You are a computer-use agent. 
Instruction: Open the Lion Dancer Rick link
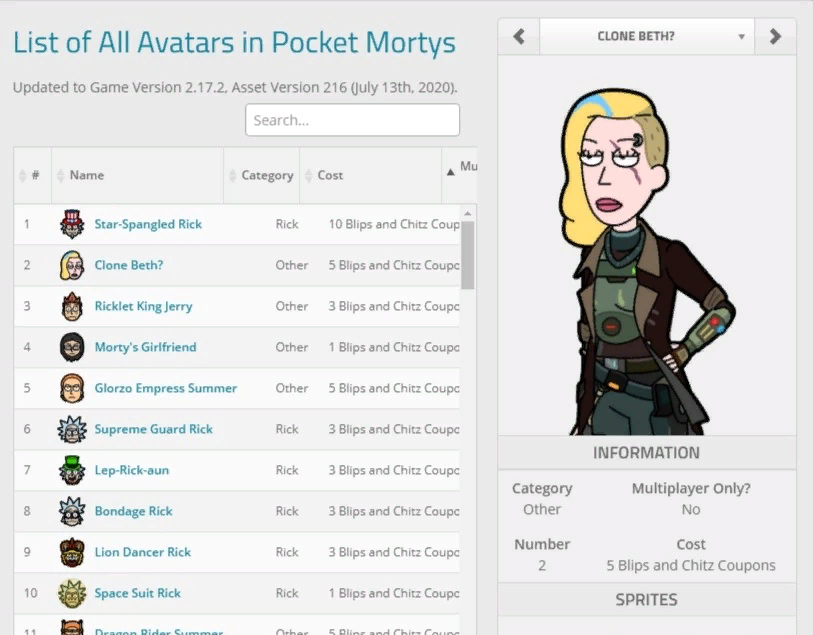(x=143, y=552)
